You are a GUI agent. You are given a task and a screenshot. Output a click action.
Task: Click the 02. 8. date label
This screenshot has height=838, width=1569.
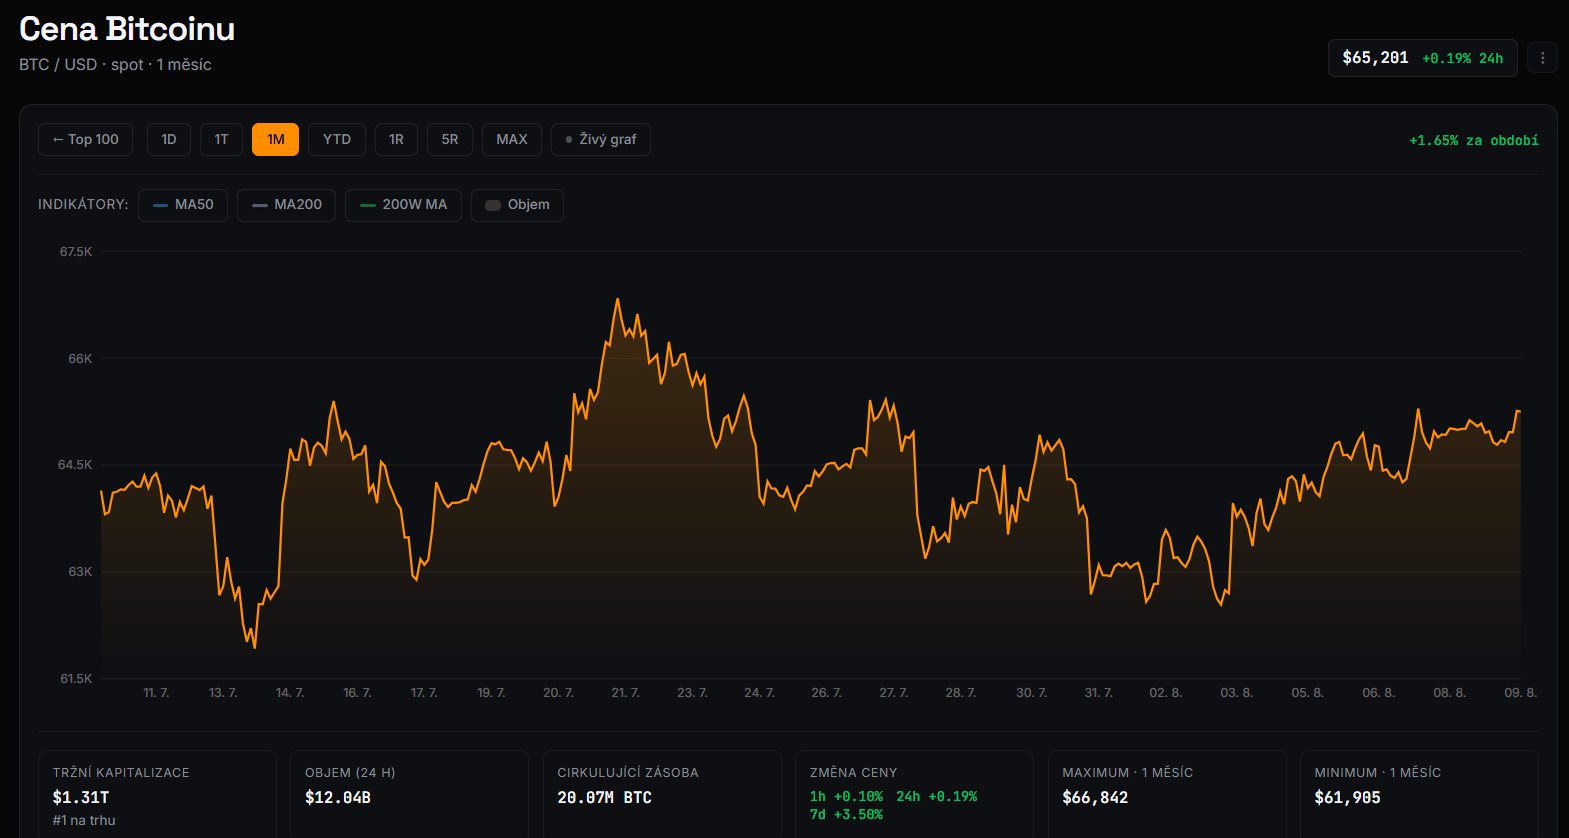pyautogui.click(x=1165, y=693)
